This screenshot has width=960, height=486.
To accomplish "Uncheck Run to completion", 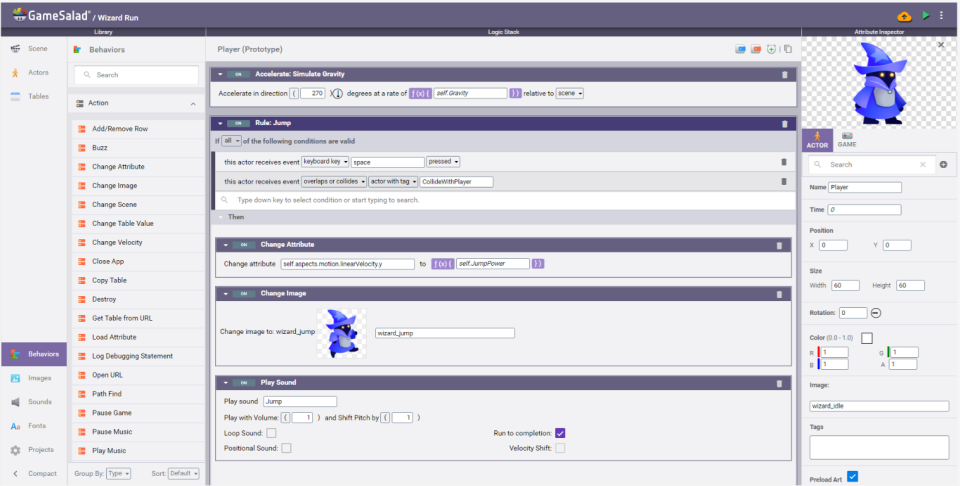I will [x=560, y=433].
